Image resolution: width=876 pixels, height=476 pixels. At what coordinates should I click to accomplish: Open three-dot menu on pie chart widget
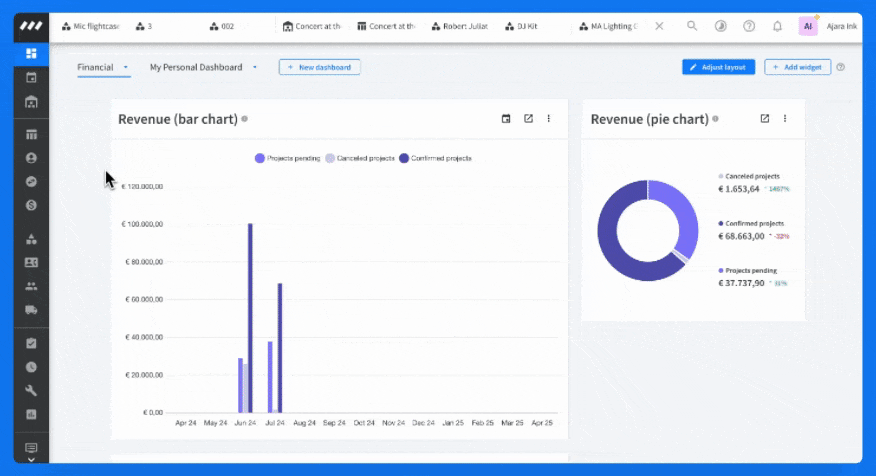point(785,118)
